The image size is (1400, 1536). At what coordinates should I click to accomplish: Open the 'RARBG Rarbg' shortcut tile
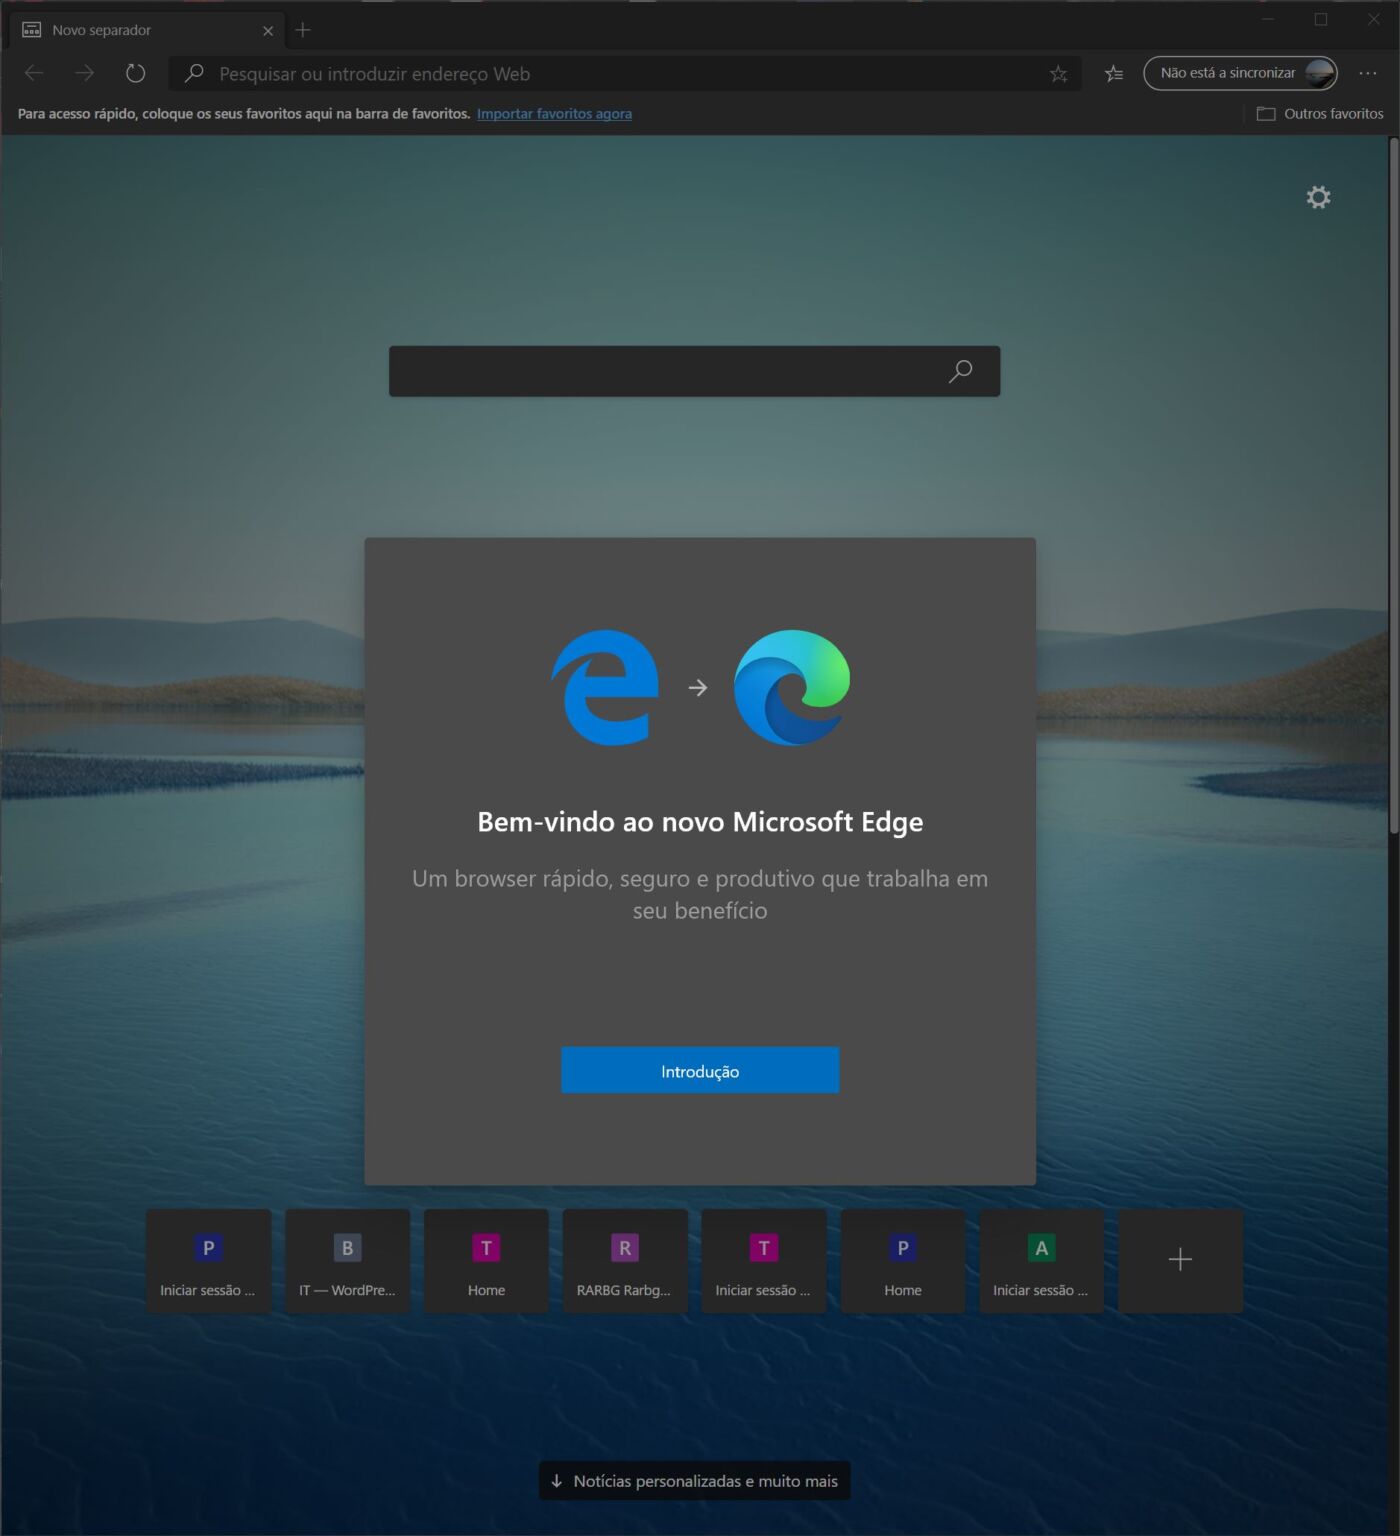(624, 1260)
